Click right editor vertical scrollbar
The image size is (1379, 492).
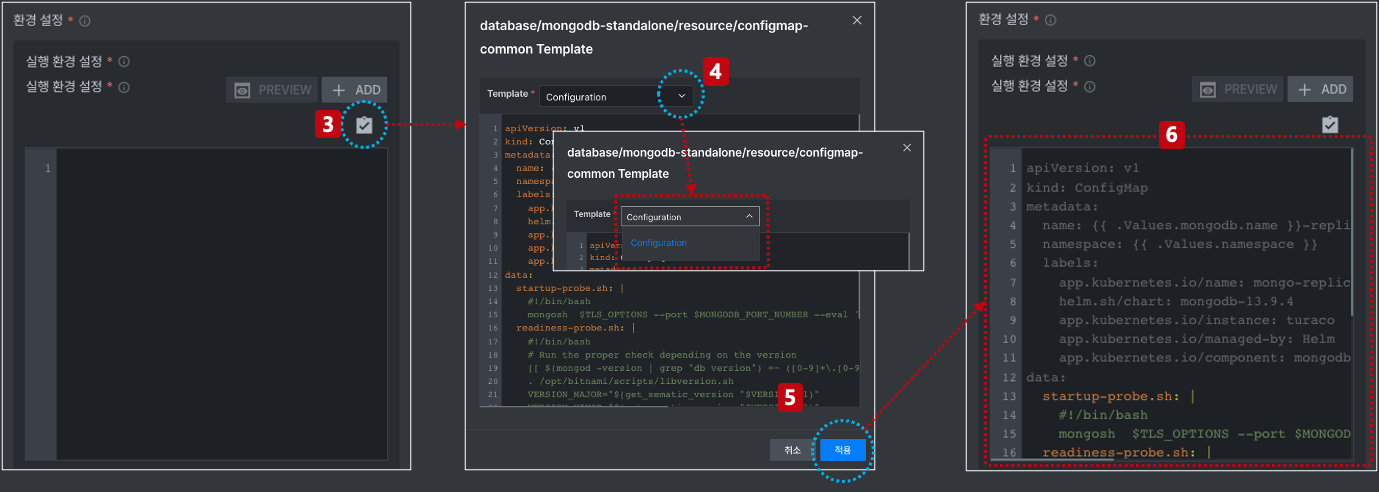point(1352,232)
